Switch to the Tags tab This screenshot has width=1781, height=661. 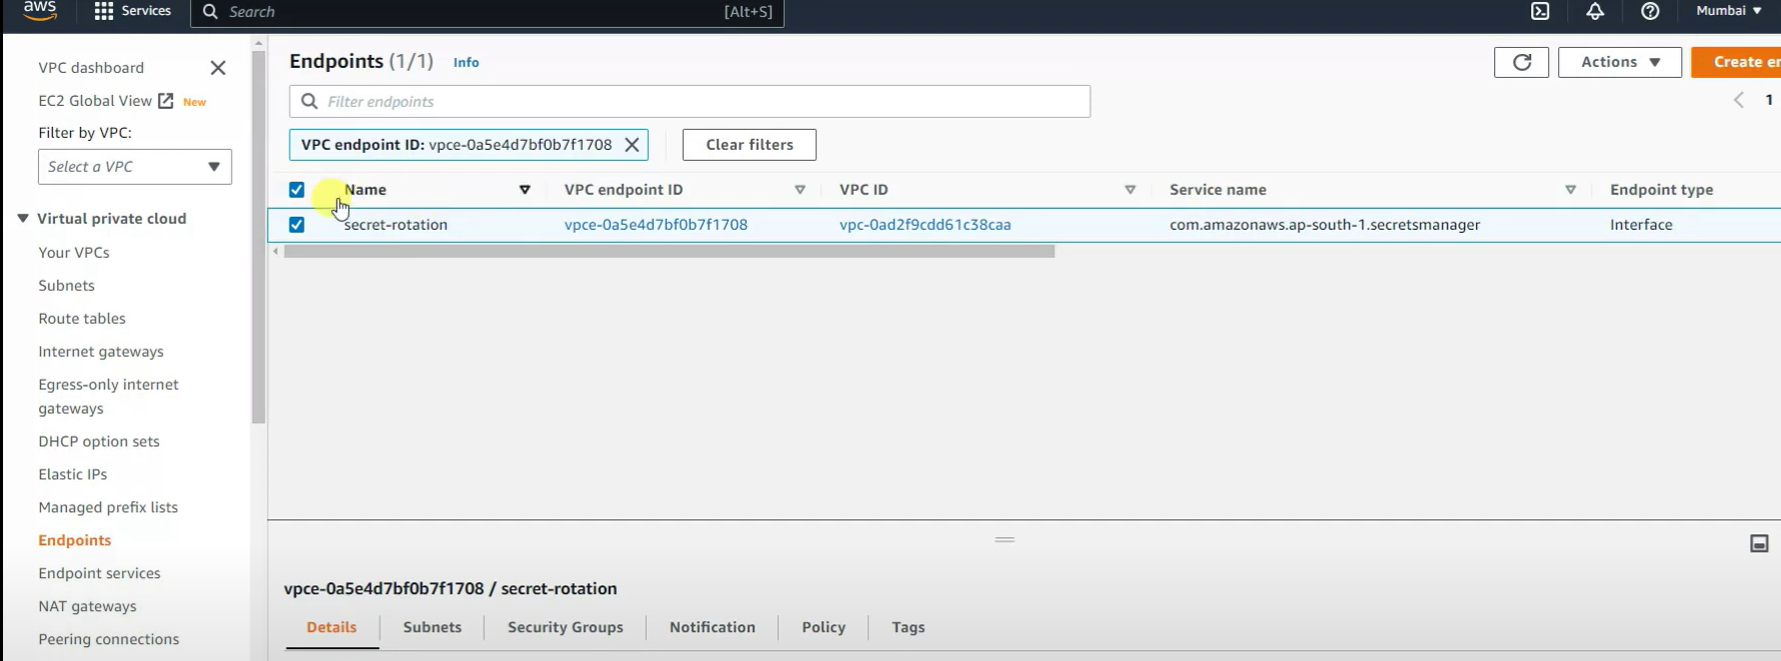908,628
